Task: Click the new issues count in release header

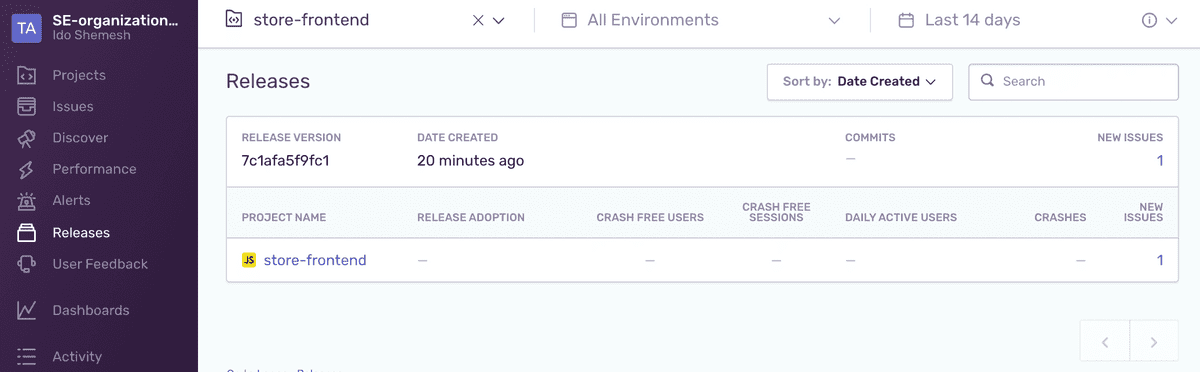Action: (1160, 160)
